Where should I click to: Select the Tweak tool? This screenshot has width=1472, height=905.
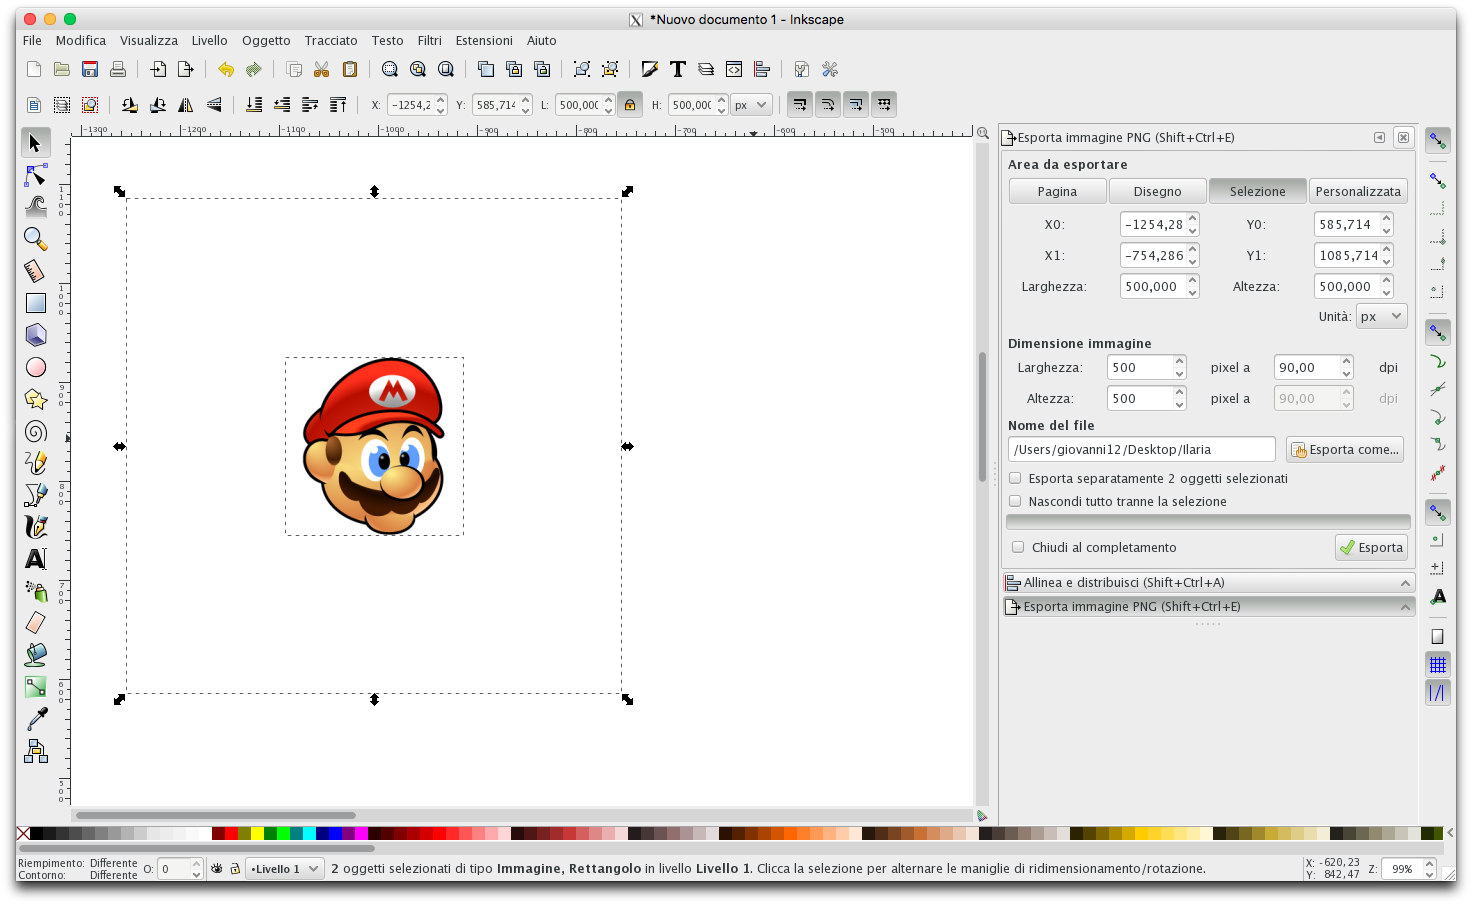[x=36, y=207]
